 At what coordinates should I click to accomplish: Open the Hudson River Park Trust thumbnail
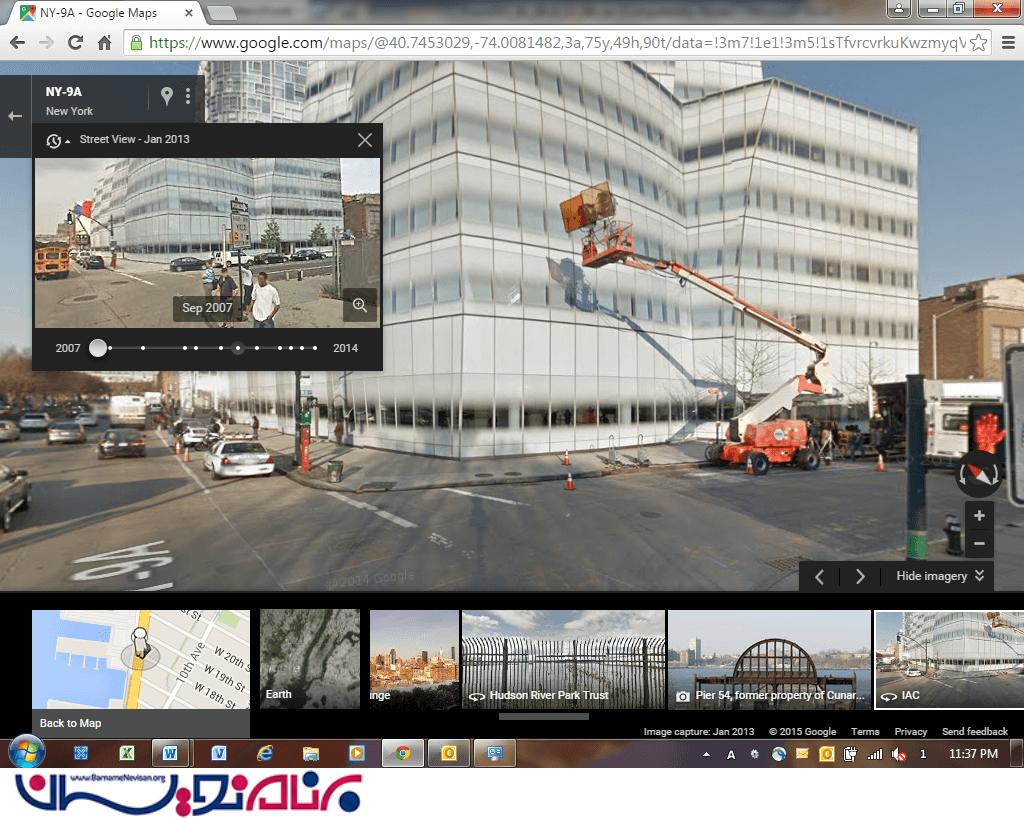(563, 659)
